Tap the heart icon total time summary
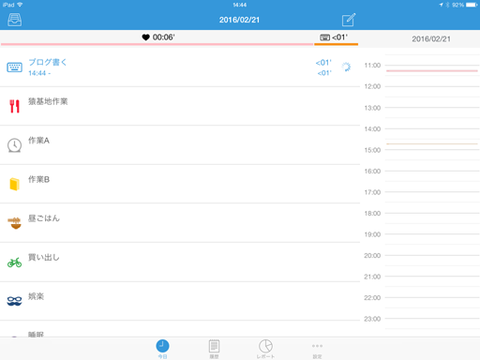Screen dimensions: 480x360 pos(146,37)
